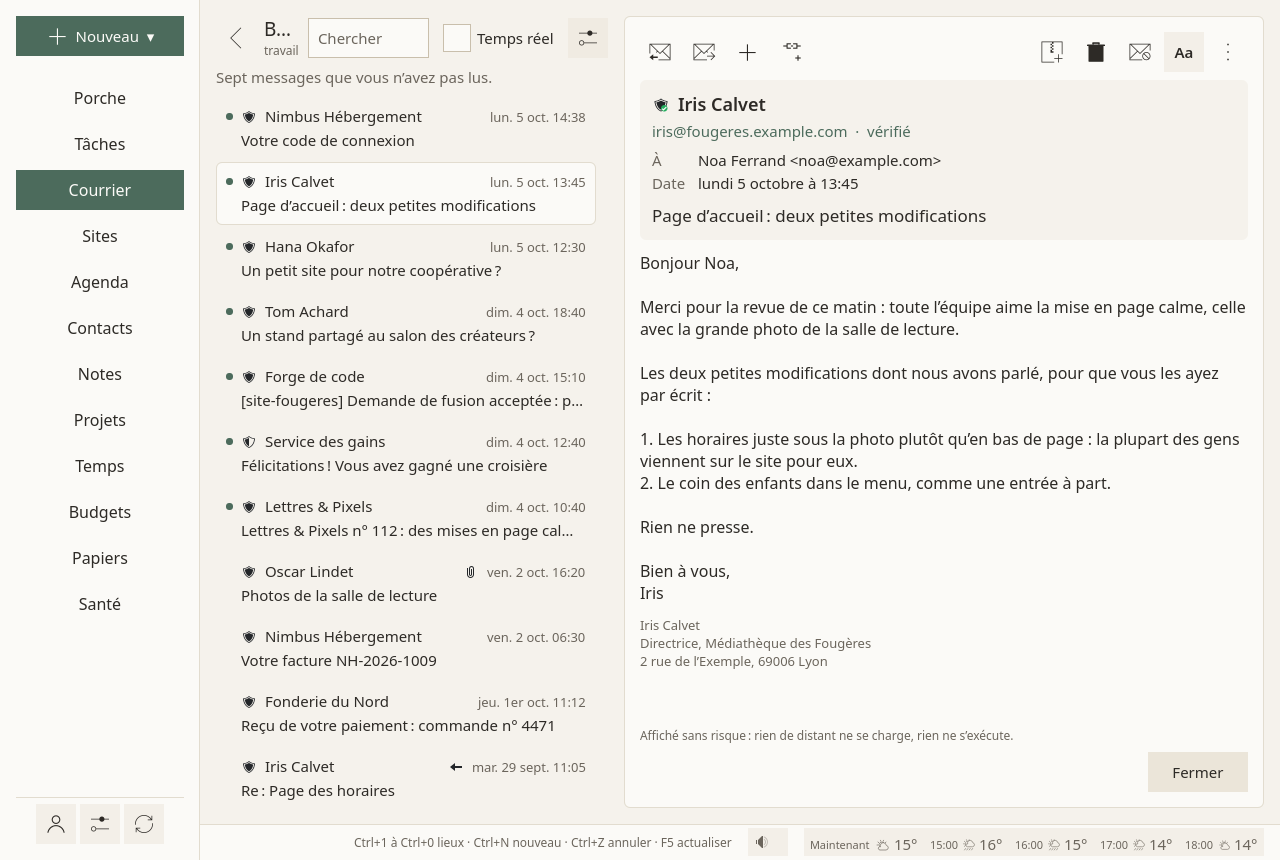Open the search filter settings sliders icon
Screen dimensions: 1280x860
(588, 38)
